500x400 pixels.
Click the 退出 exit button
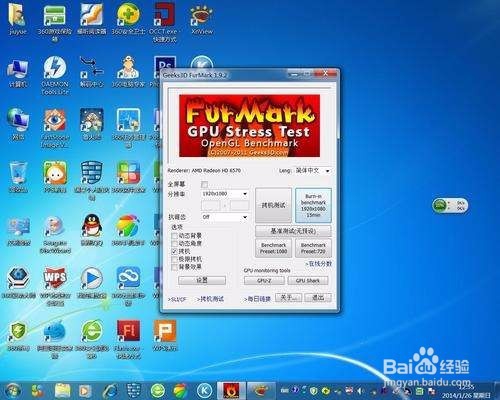[318, 297]
